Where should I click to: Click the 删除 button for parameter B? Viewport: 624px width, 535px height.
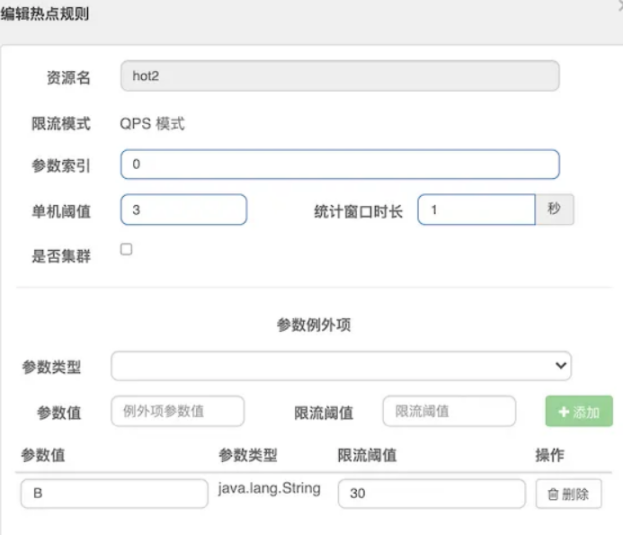(568, 494)
